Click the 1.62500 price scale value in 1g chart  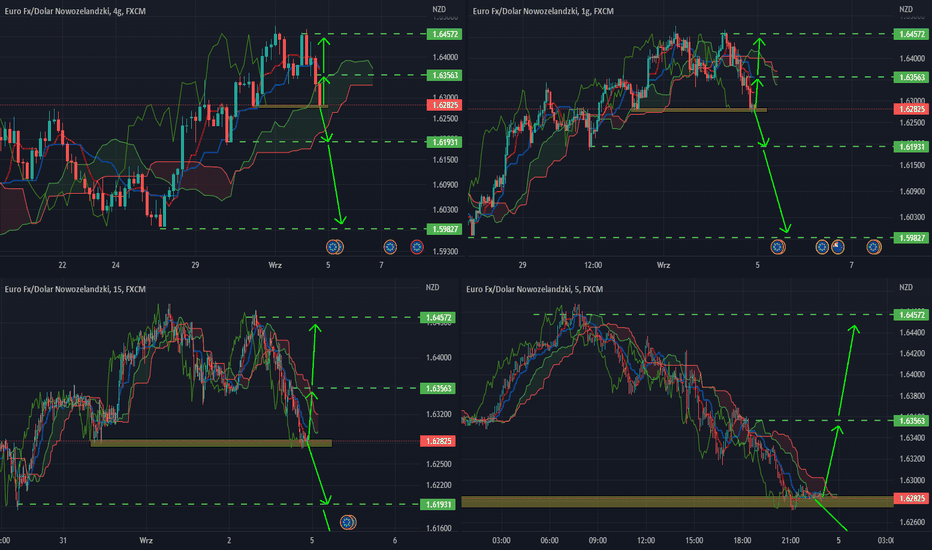(912, 122)
